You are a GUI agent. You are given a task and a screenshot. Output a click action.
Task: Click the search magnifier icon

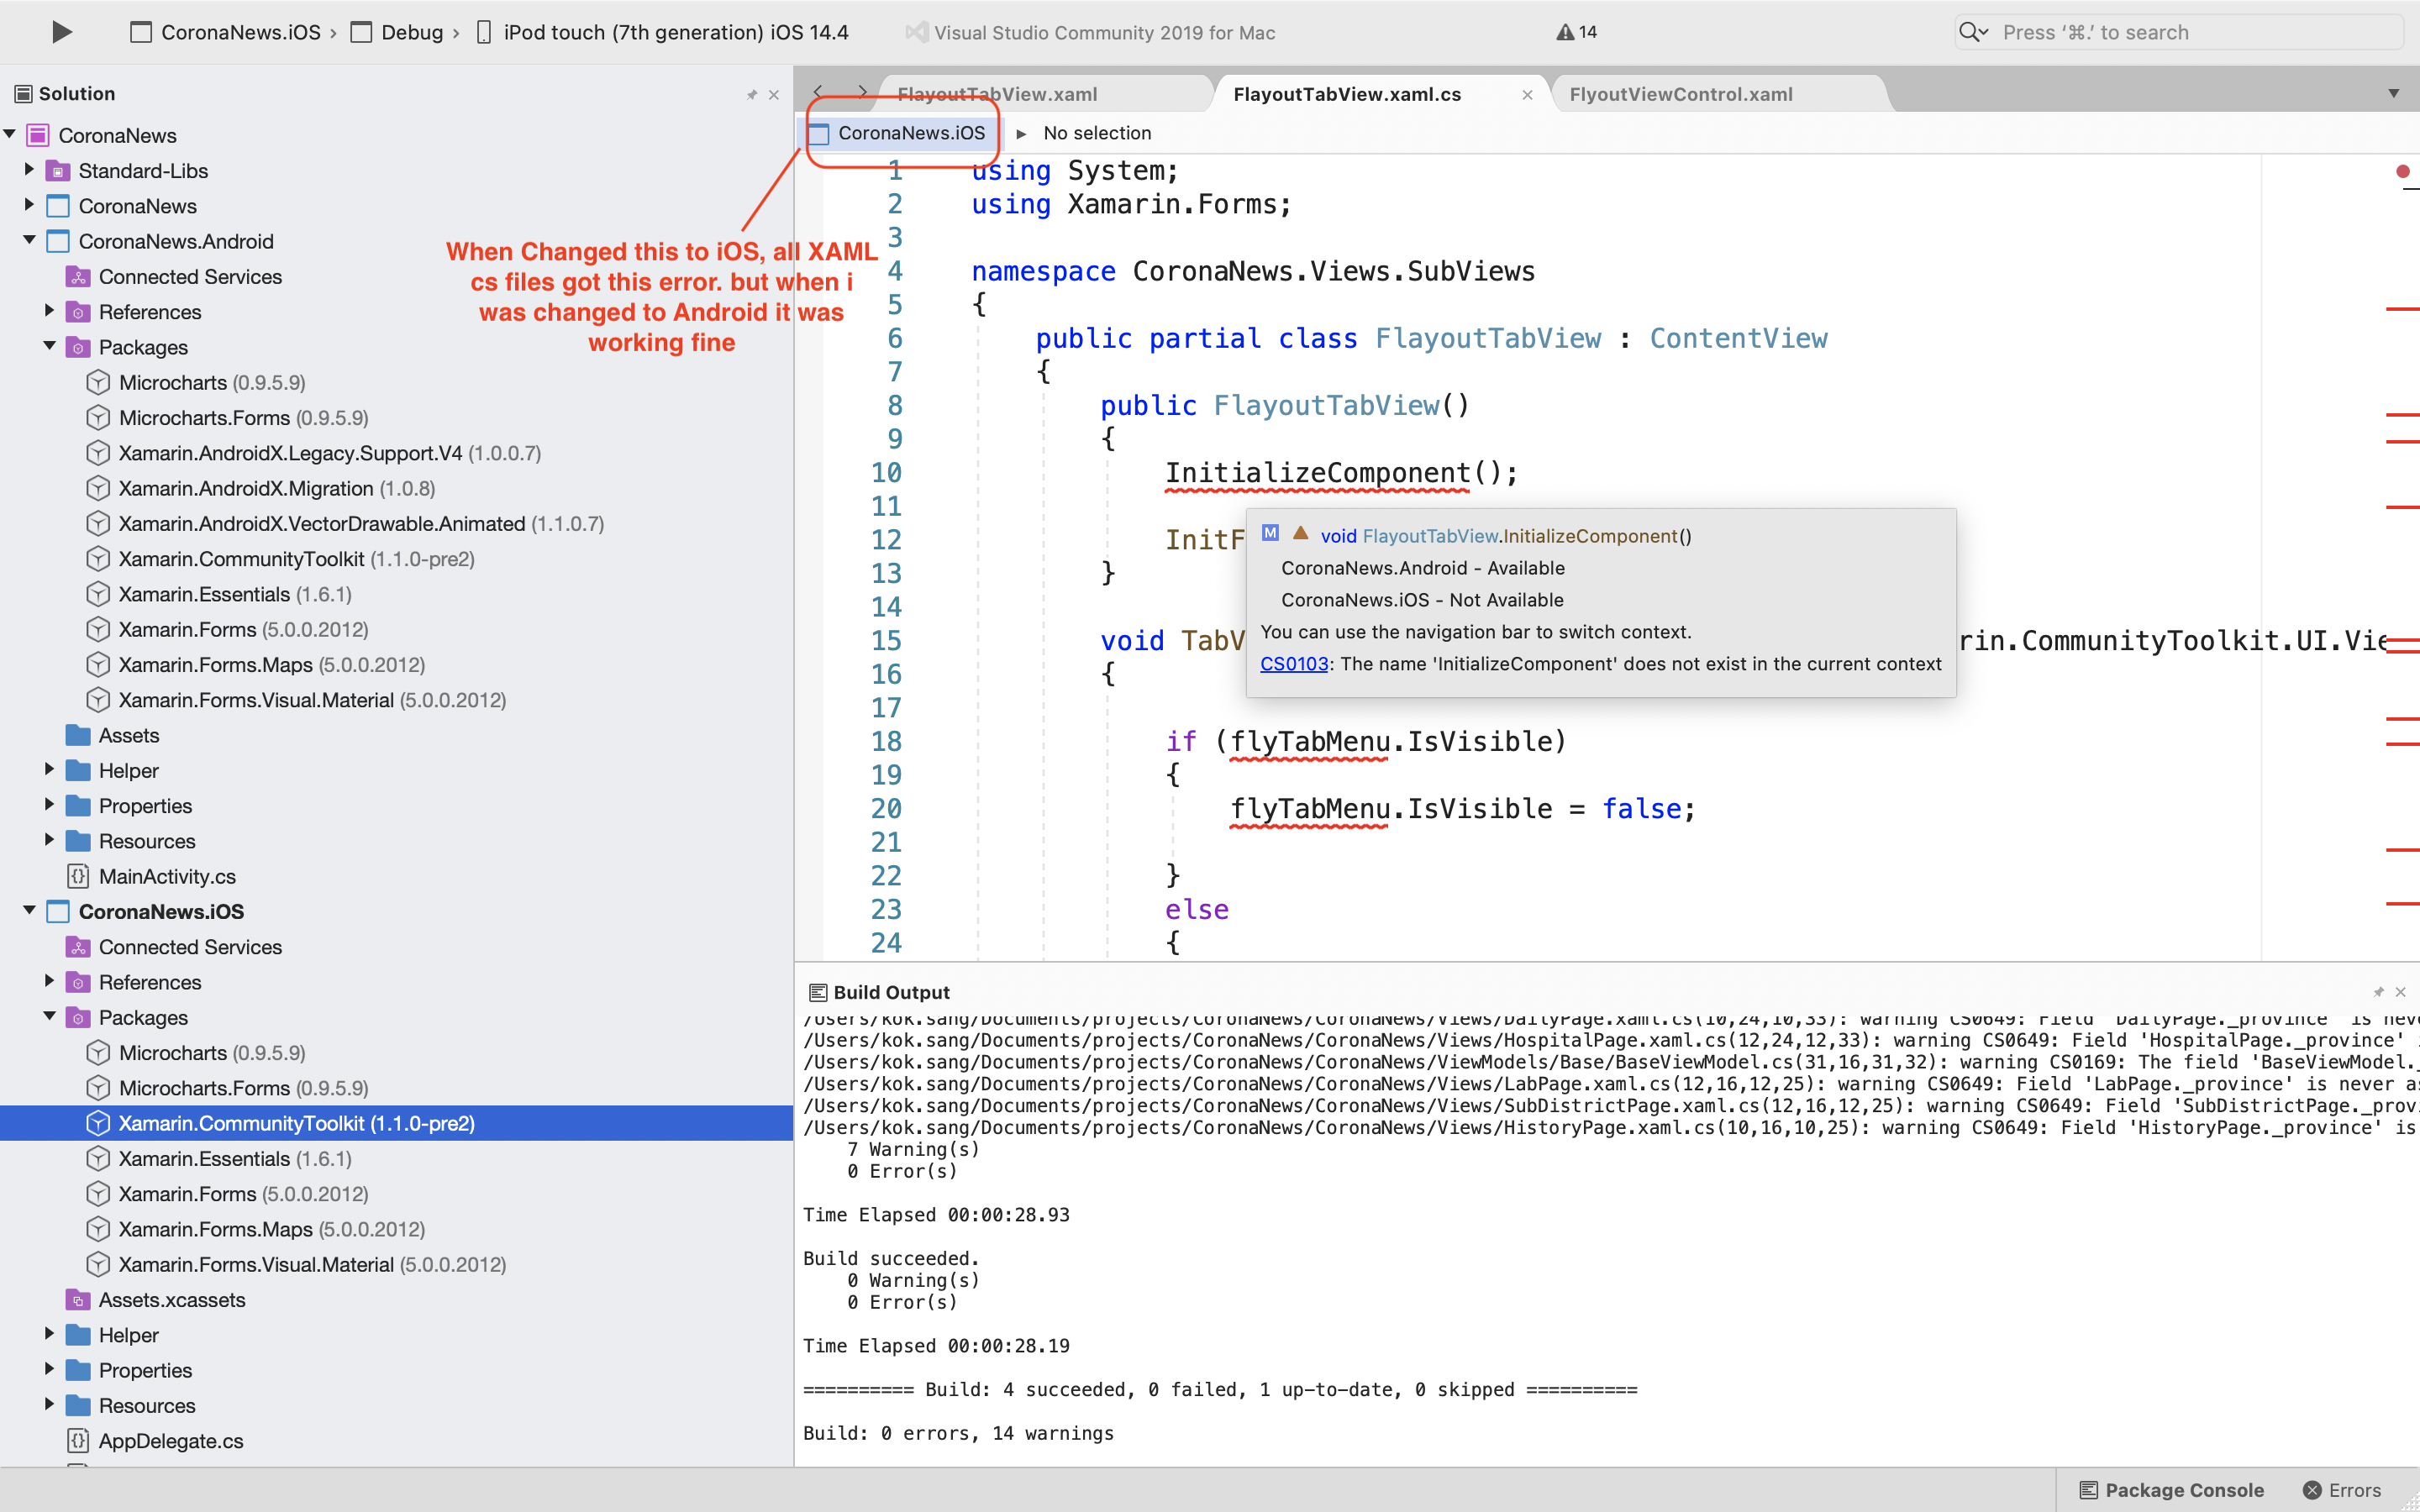point(1971,31)
